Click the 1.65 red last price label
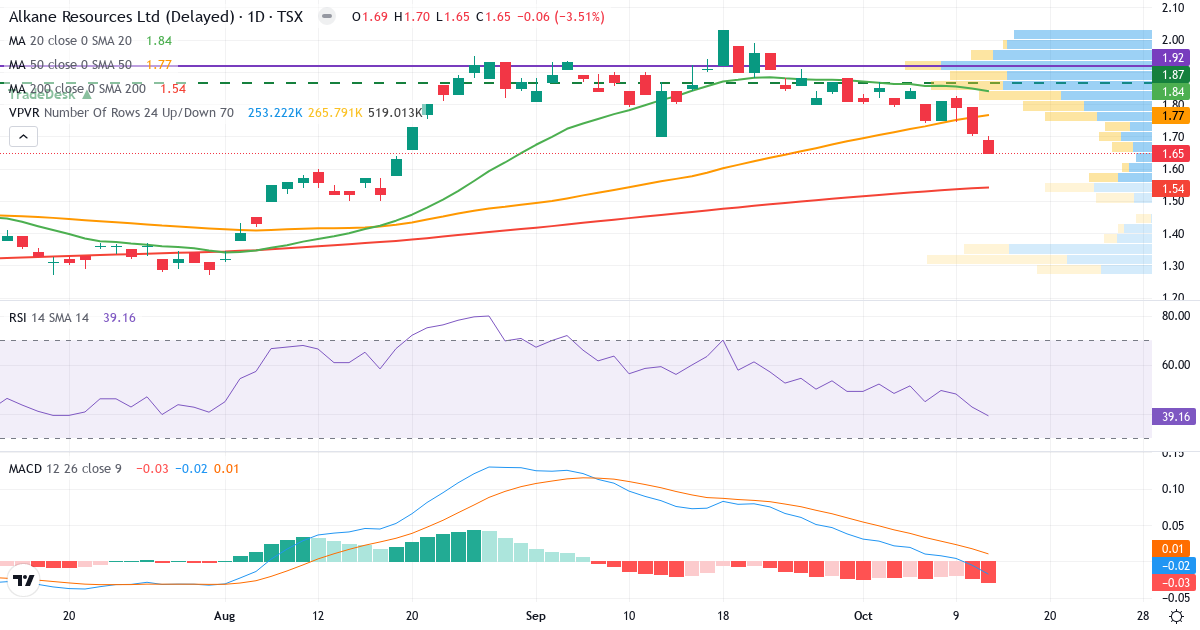 [x=1173, y=154]
